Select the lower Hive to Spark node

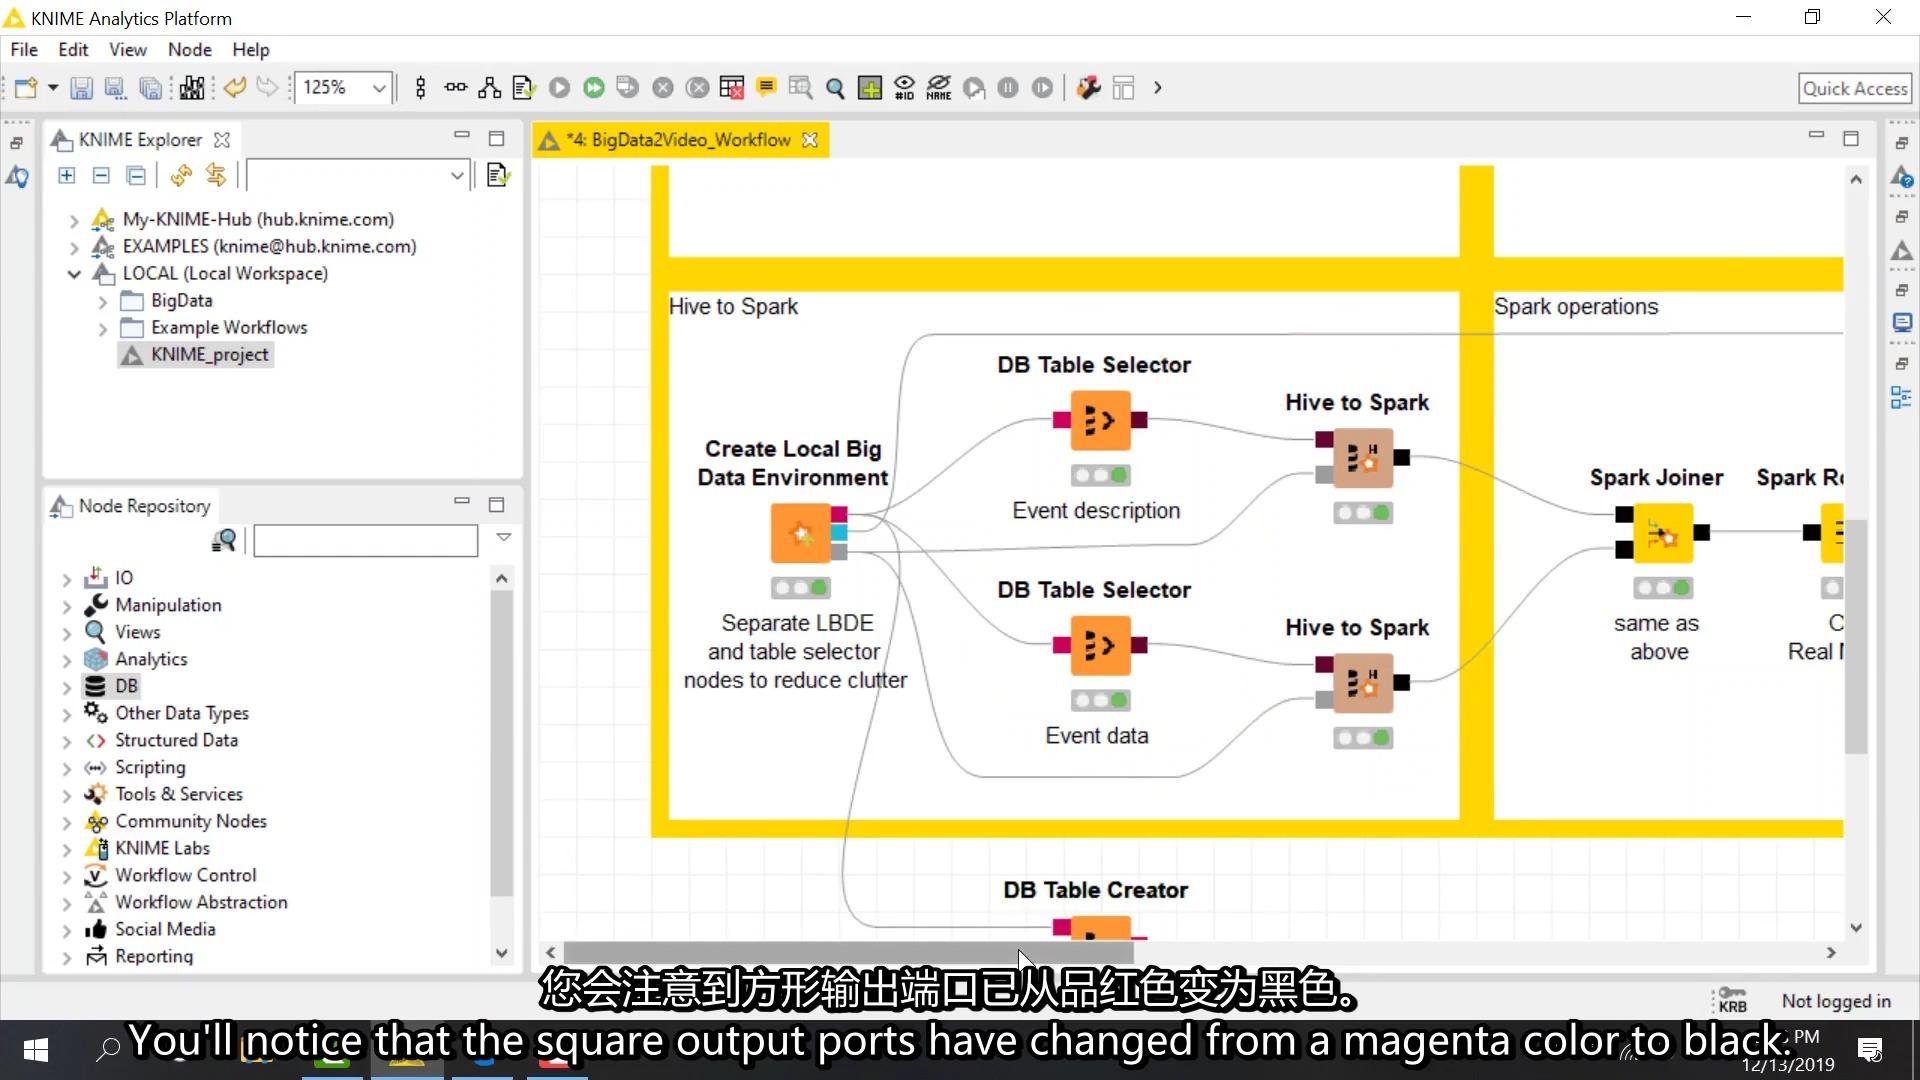click(1363, 683)
